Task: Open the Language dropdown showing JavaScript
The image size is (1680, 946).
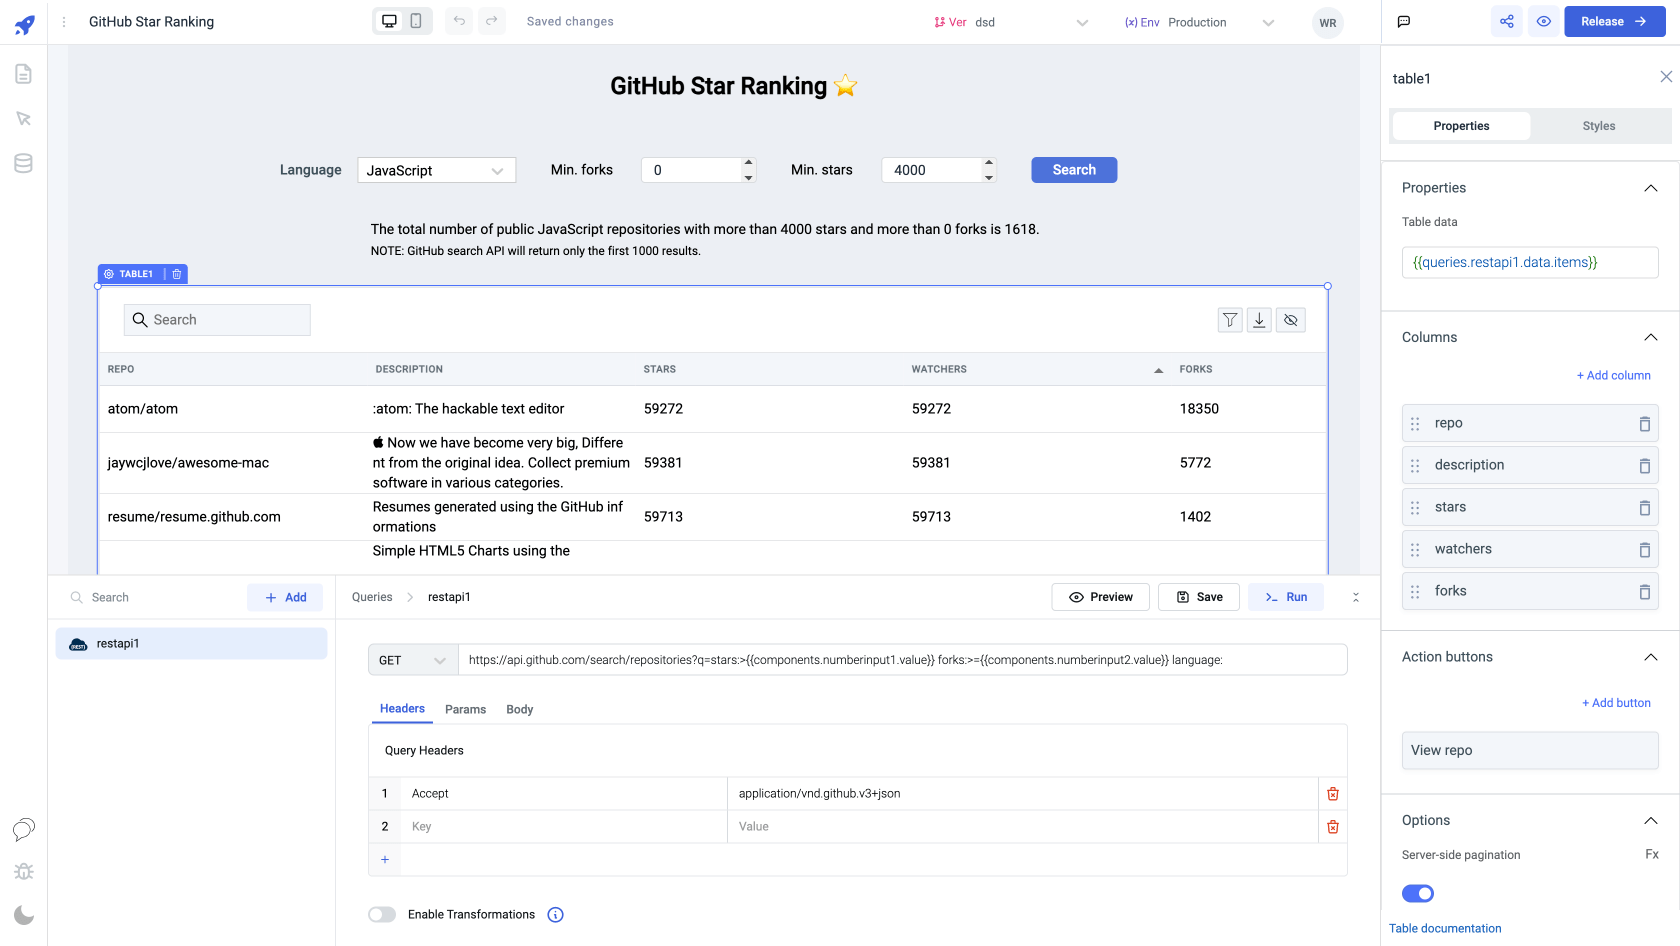Action: (435, 170)
